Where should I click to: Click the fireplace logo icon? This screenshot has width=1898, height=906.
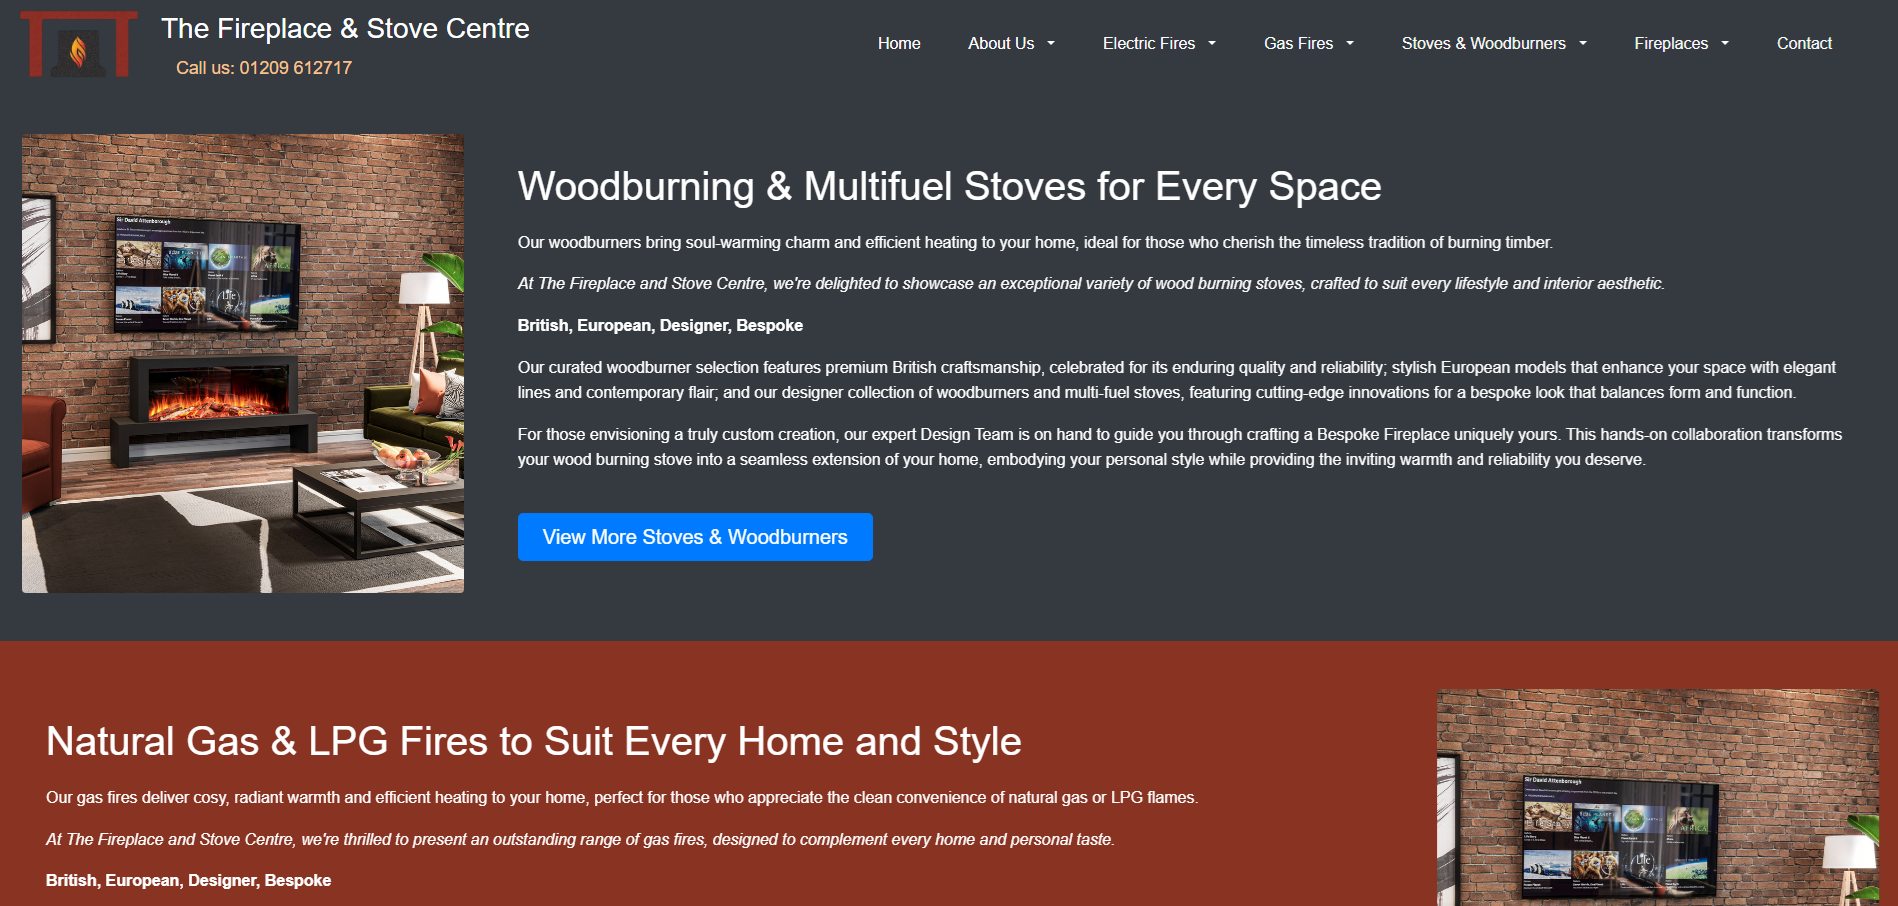[x=78, y=45]
